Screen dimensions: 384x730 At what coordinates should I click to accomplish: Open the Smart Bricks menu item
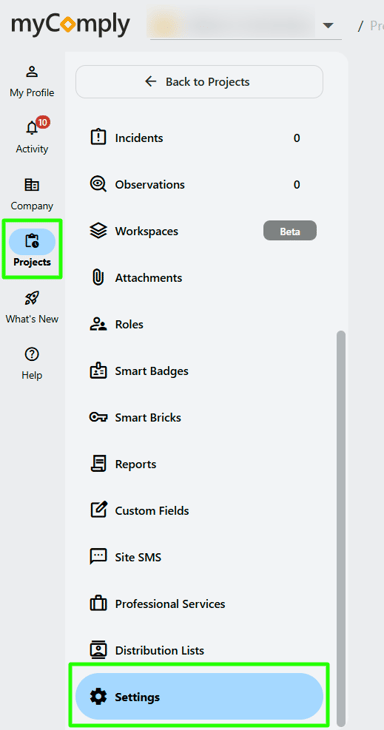coord(199,417)
